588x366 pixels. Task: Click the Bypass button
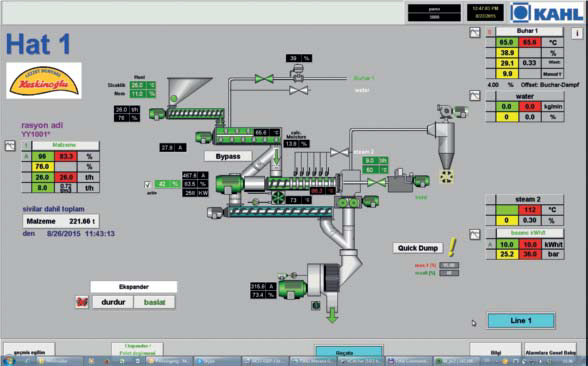pos(228,156)
